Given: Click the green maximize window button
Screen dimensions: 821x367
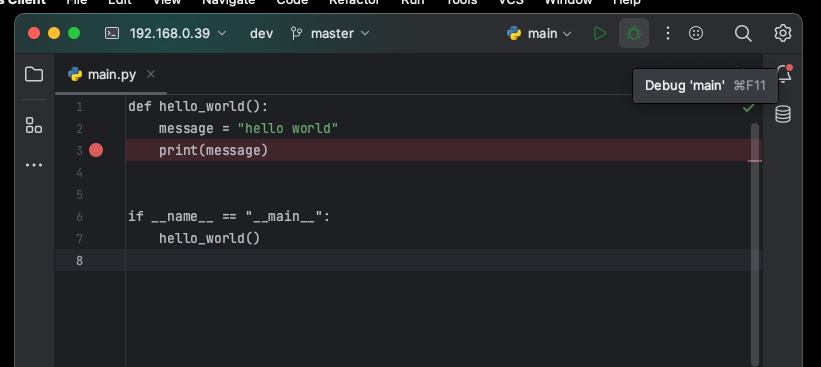Looking at the screenshot, I should [x=74, y=34].
